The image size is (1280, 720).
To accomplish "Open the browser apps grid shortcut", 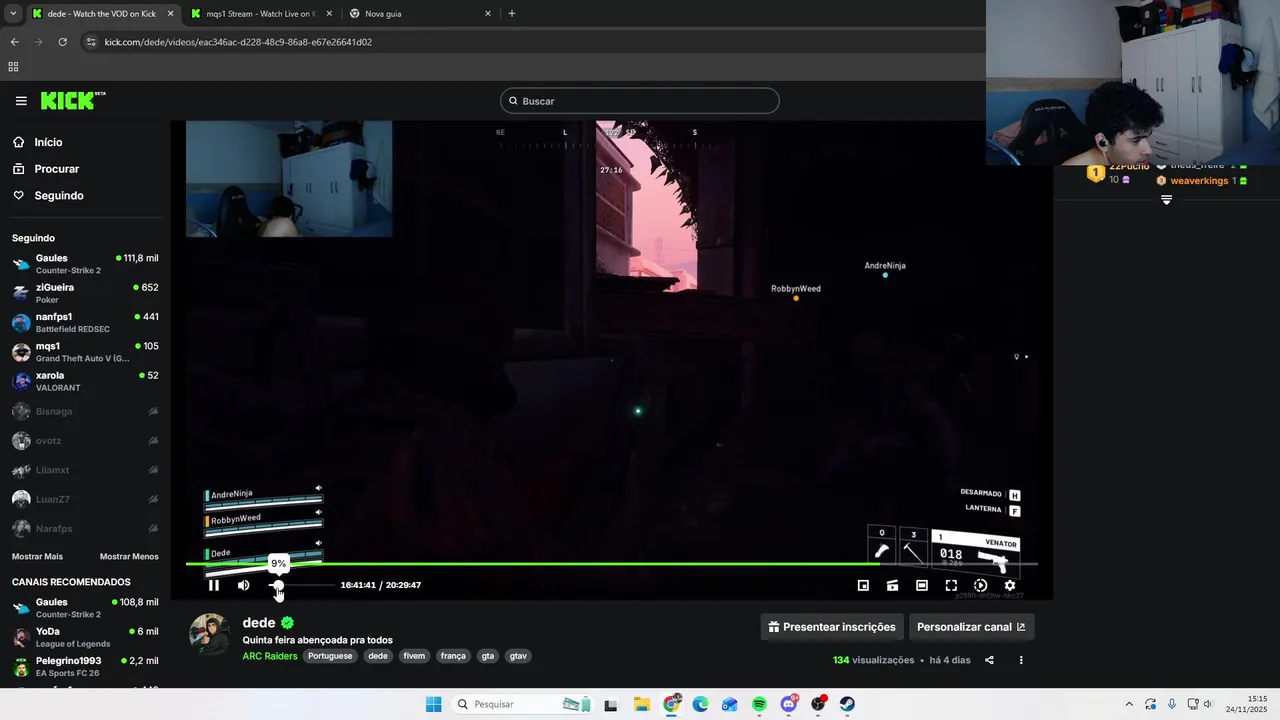I will click(13, 67).
